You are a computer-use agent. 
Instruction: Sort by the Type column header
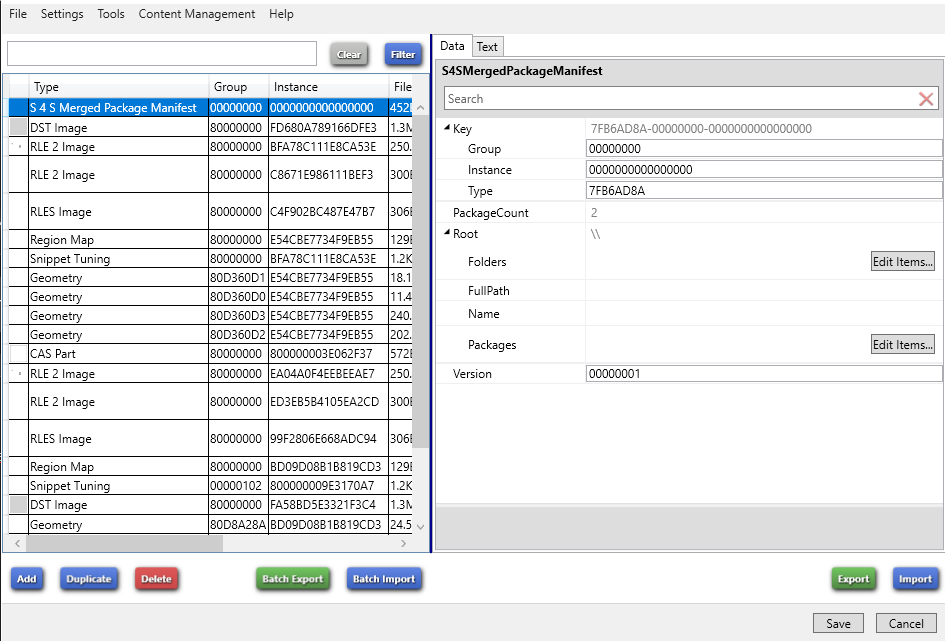click(x=119, y=87)
